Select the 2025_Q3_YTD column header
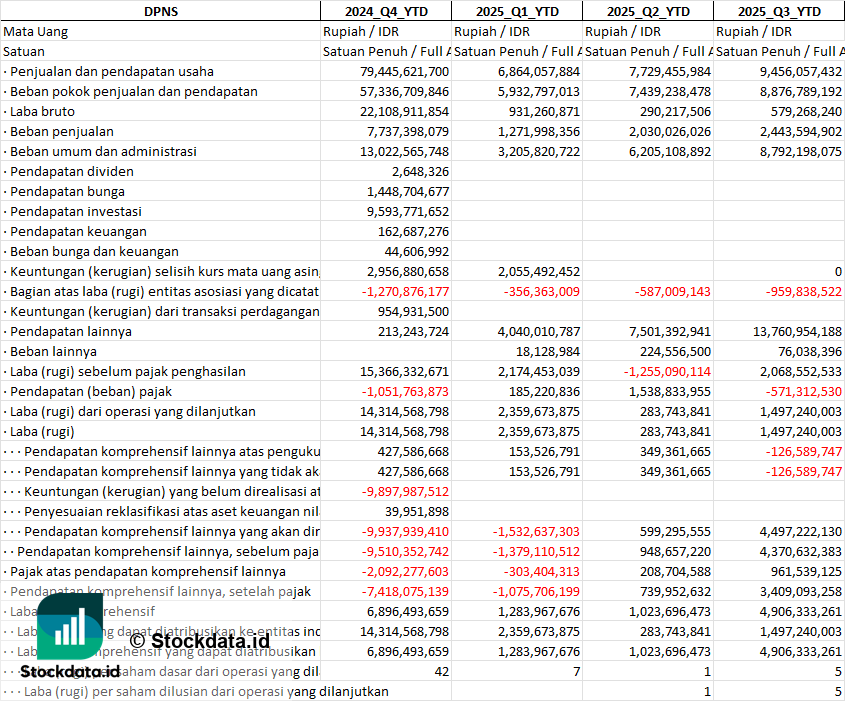Image resolution: width=845 pixels, height=701 pixels. [779, 11]
